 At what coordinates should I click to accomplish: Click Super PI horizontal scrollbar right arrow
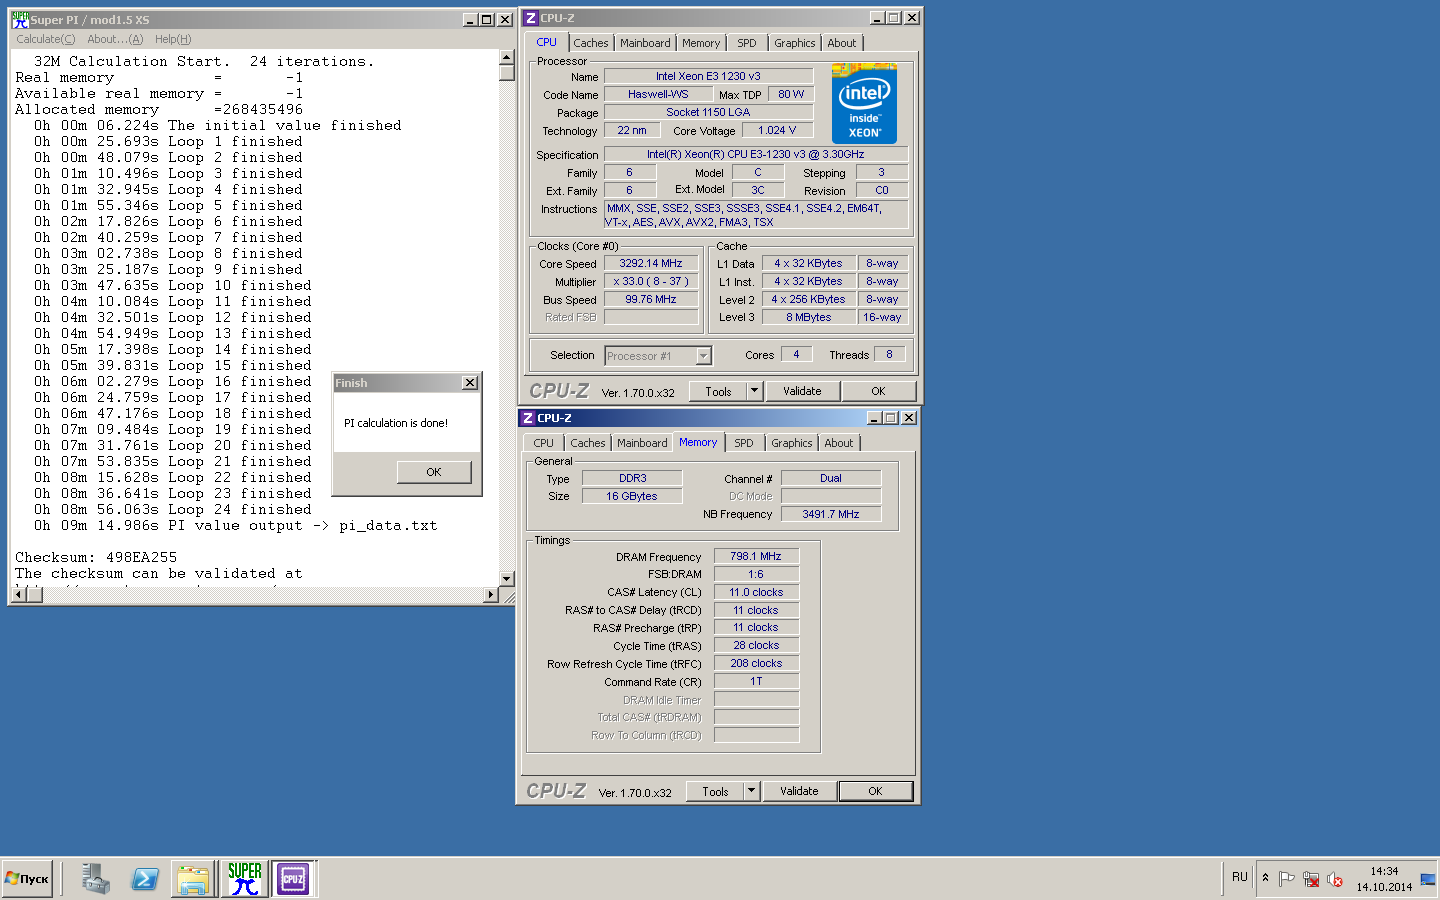[x=490, y=595]
